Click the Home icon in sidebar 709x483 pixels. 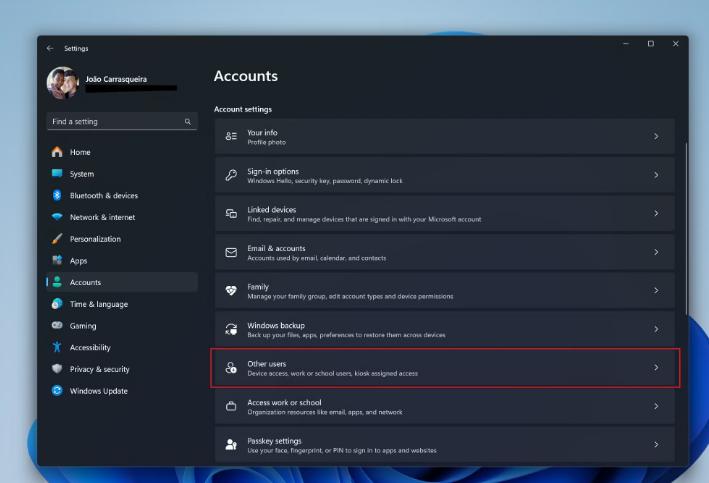point(57,152)
